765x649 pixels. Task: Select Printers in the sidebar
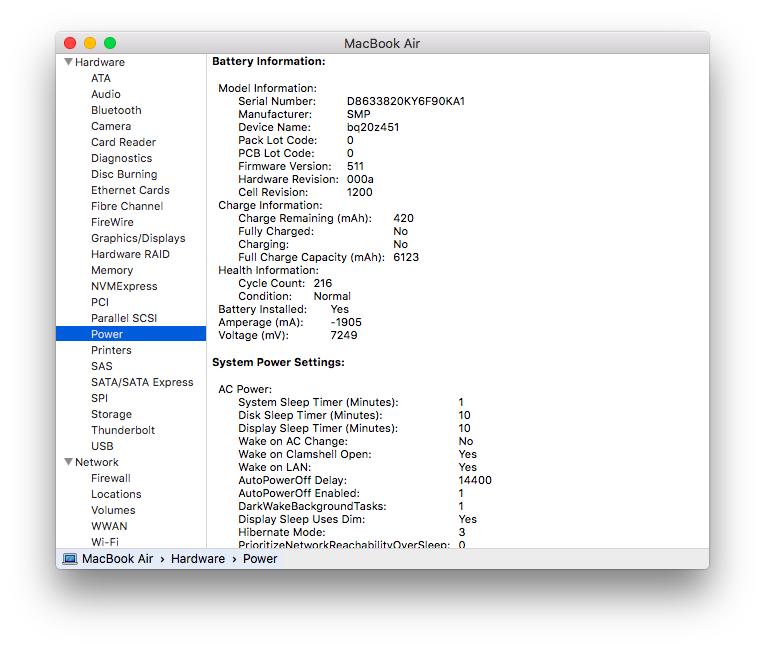[x=111, y=350]
